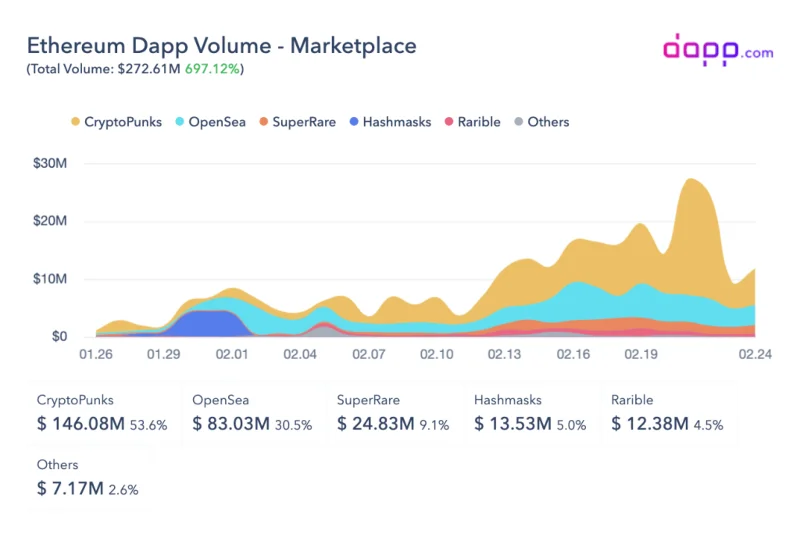
Task: Click the 02.19 date axis label
Action: 641,354
